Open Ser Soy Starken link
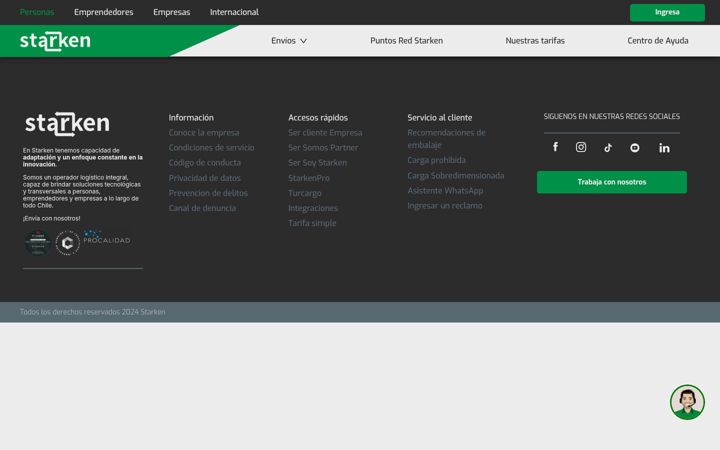 (x=318, y=163)
